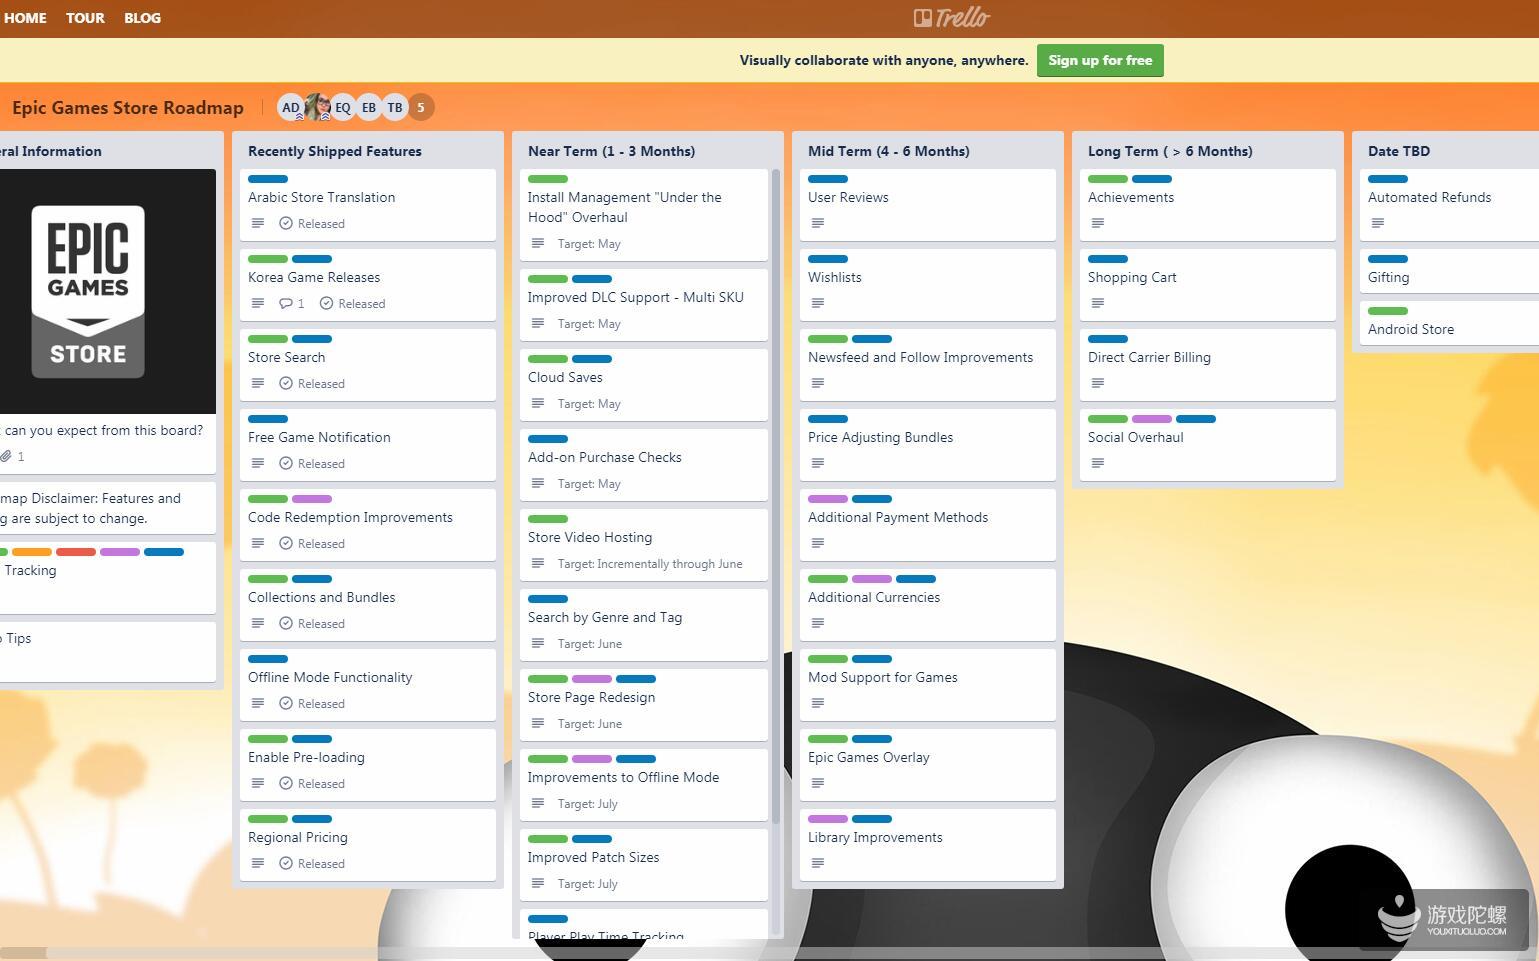Click description icon on Automated Refunds card
Image resolution: width=1539 pixels, height=961 pixels.
[1378, 223]
